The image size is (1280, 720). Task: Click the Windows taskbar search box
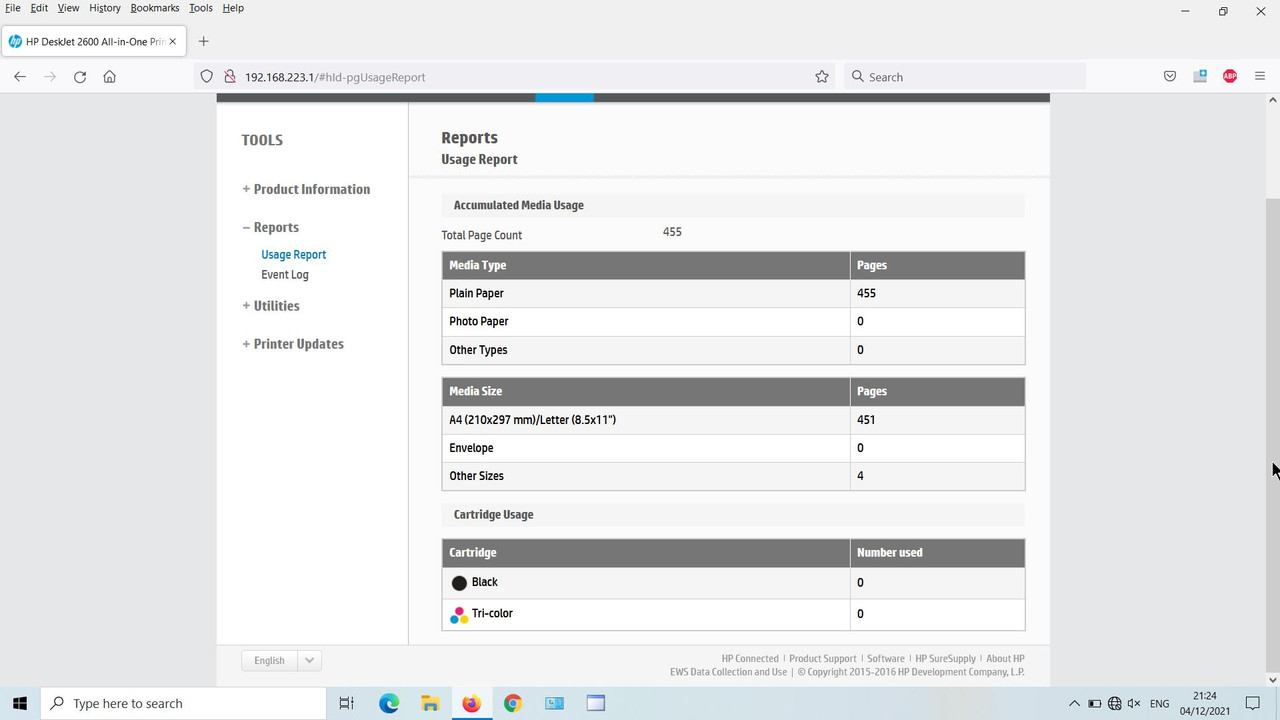coord(183,703)
